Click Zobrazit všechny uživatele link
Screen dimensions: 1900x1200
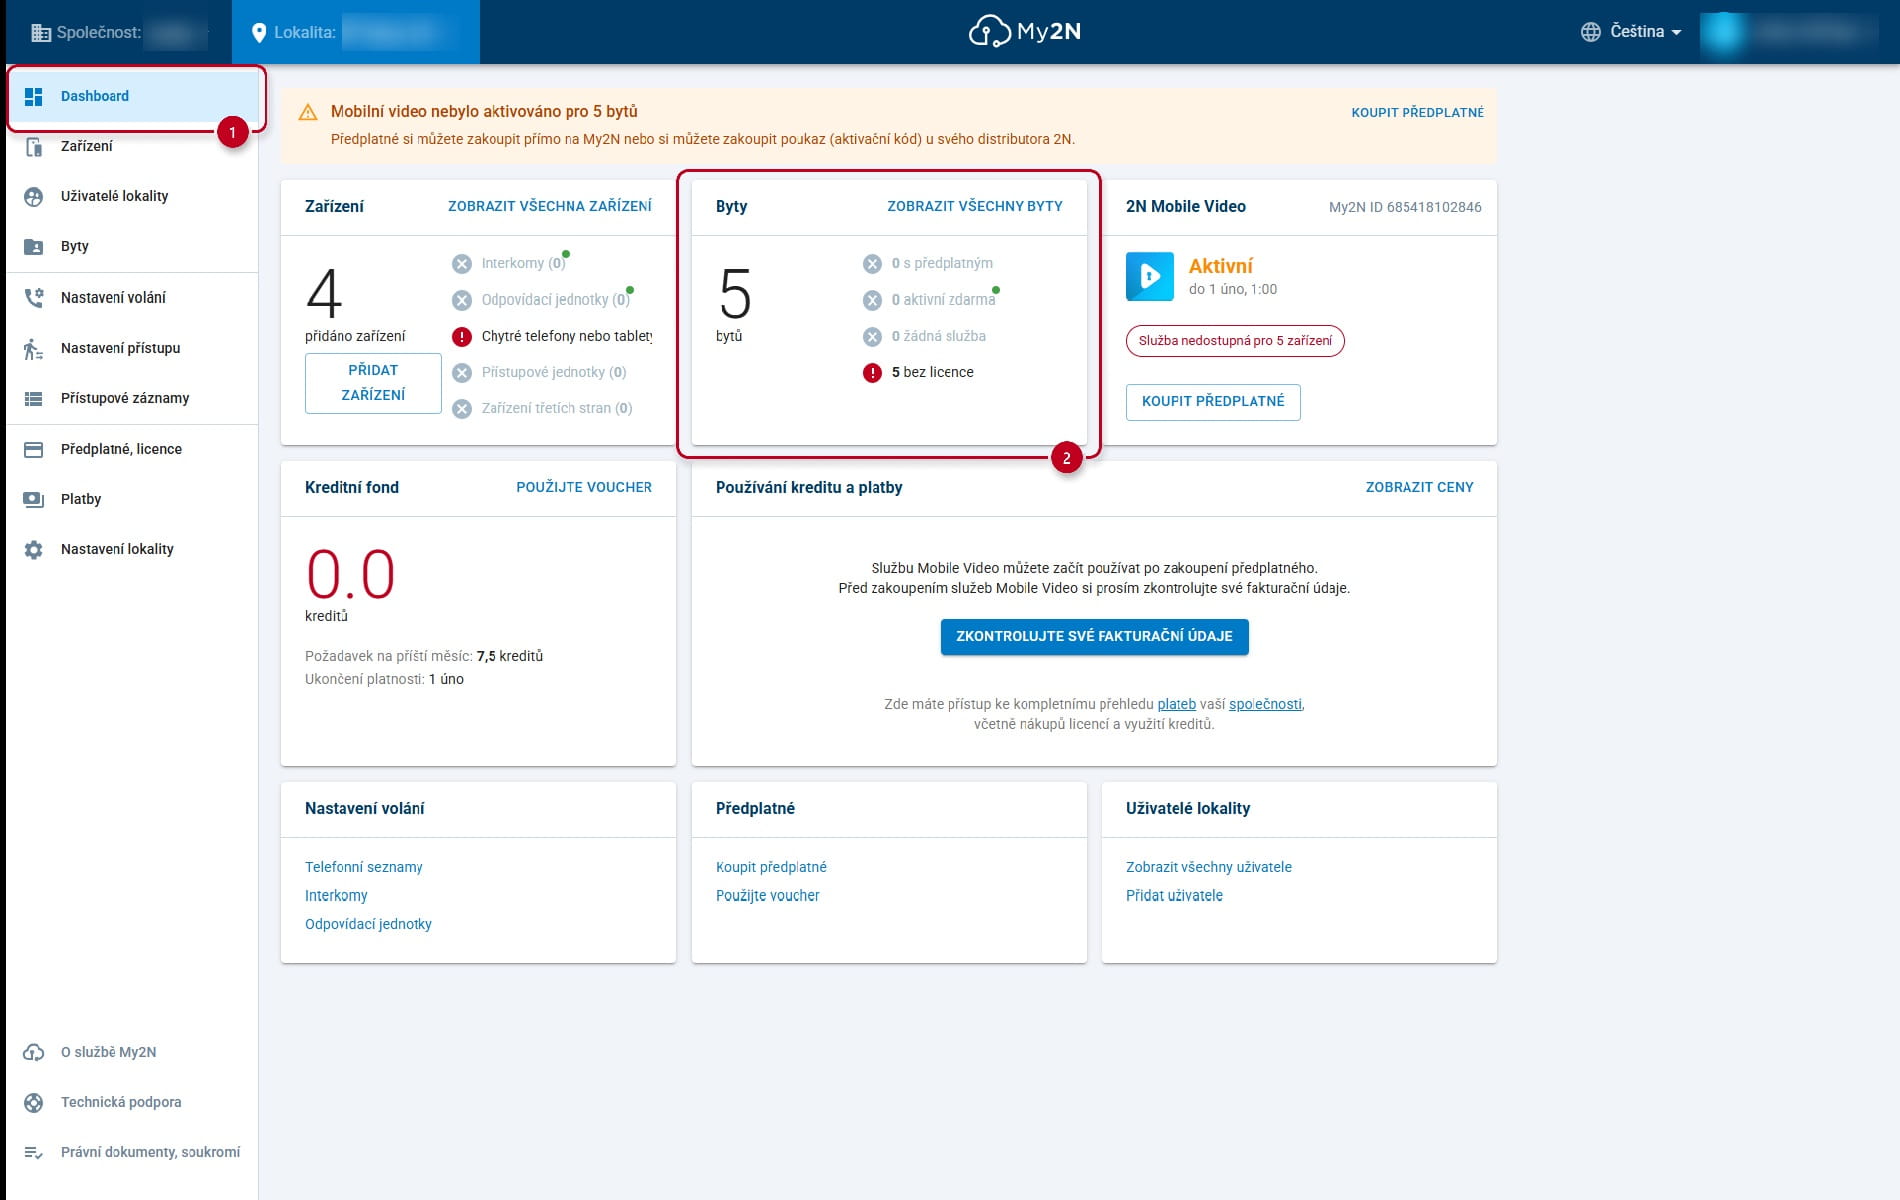click(x=1208, y=868)
